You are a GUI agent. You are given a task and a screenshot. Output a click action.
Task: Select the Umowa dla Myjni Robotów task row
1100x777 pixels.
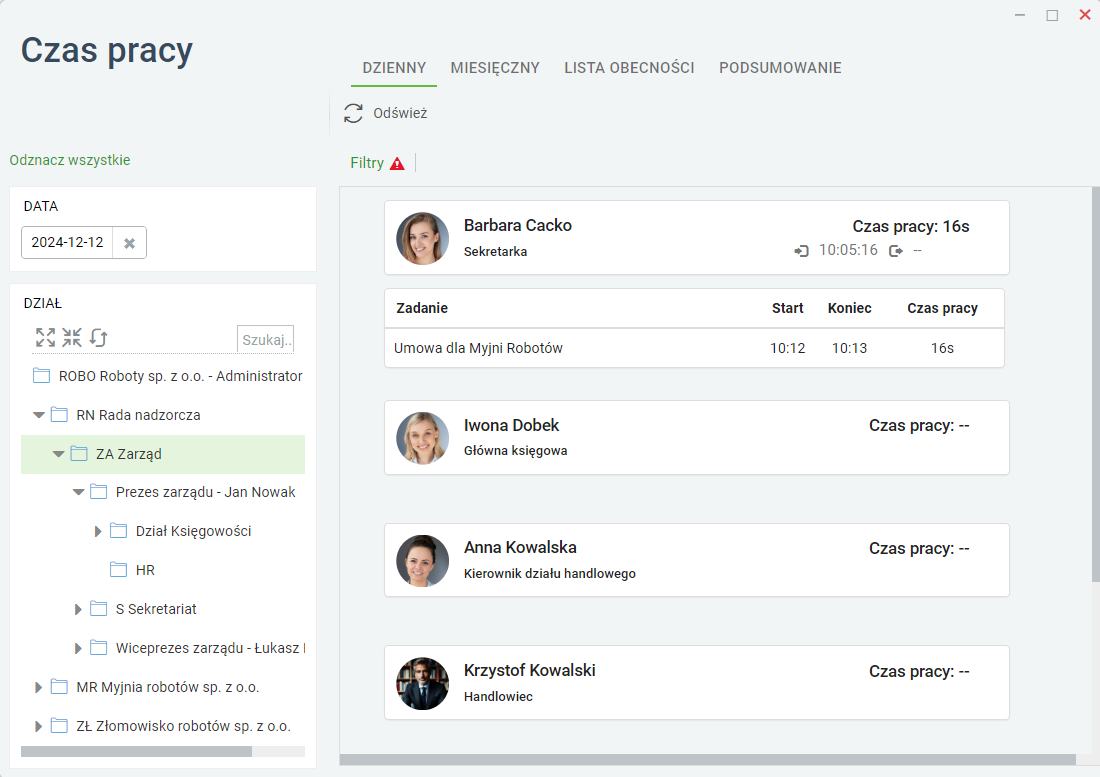pos(695,348)
